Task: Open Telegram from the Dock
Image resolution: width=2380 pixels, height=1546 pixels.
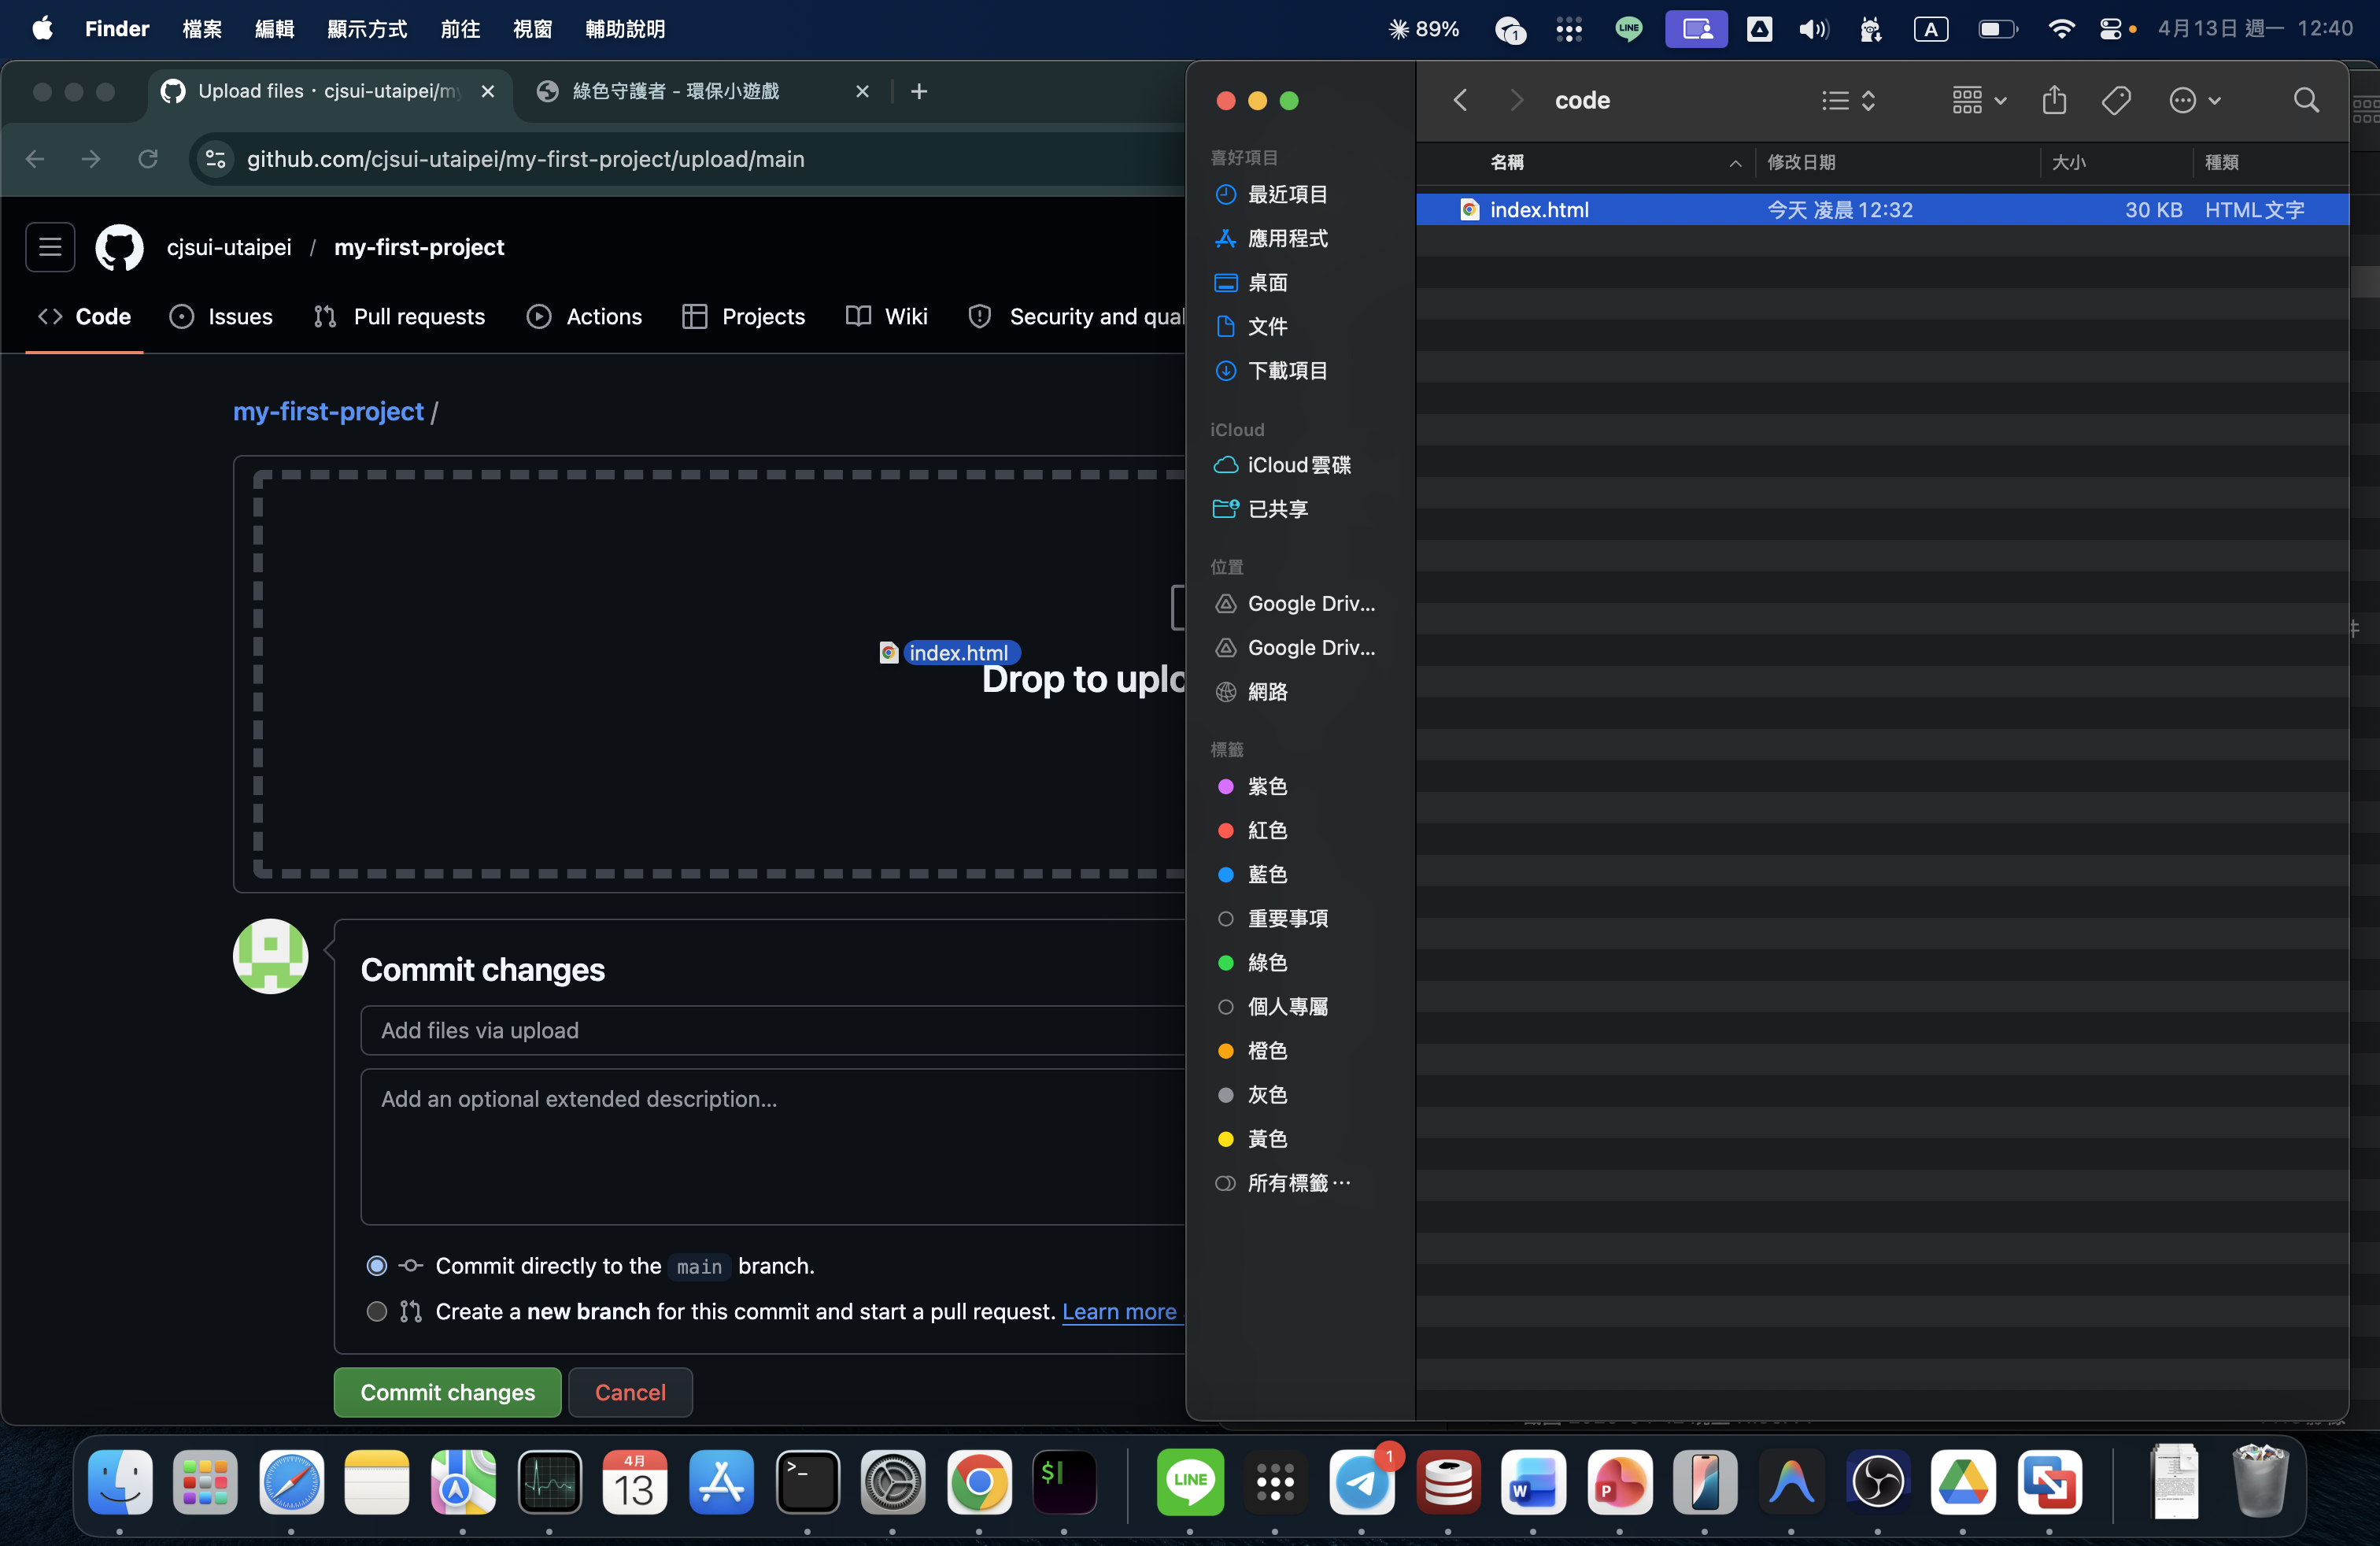Action: point(1362,1482)
